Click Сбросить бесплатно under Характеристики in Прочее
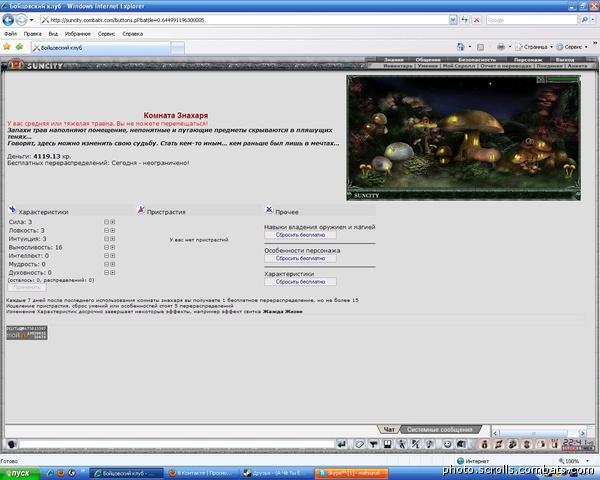The width and height of the screenshot is (600, 480). (300, 282)
